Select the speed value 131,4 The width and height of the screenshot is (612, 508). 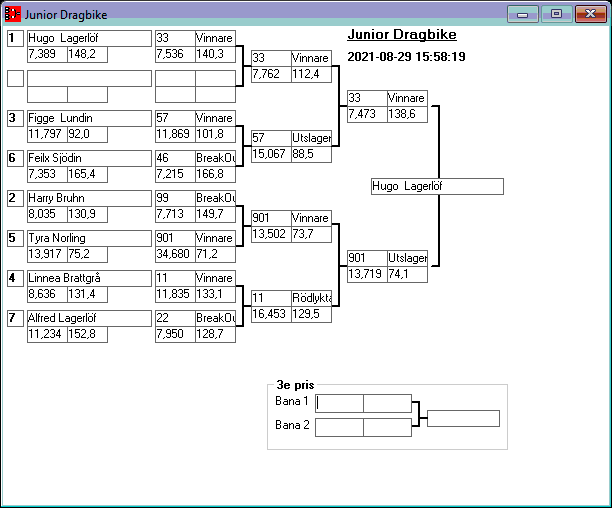pyautogui.click(x=87, y=294)
